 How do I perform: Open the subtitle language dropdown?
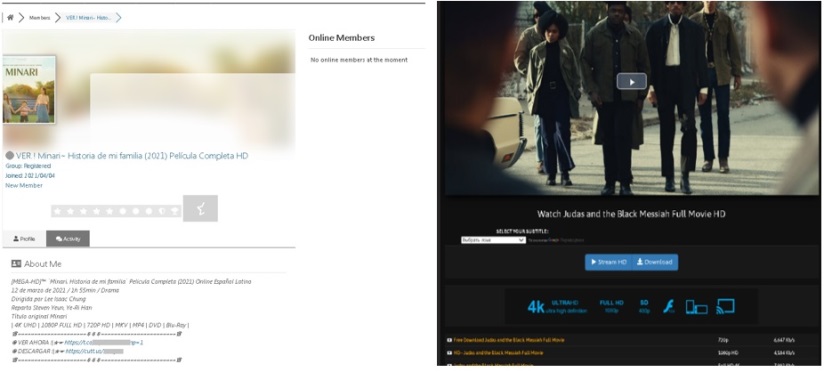[x=493, y=240]
